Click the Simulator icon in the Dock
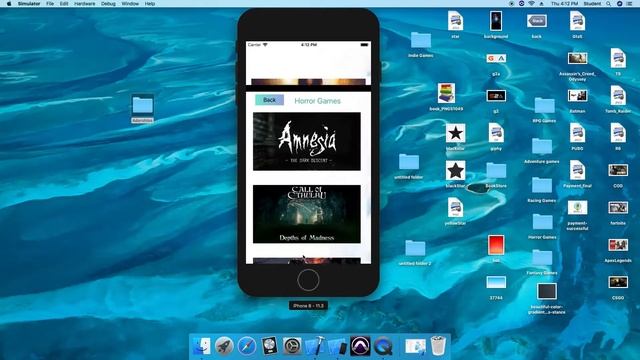The image size is (640, 360). click(337, 346)
